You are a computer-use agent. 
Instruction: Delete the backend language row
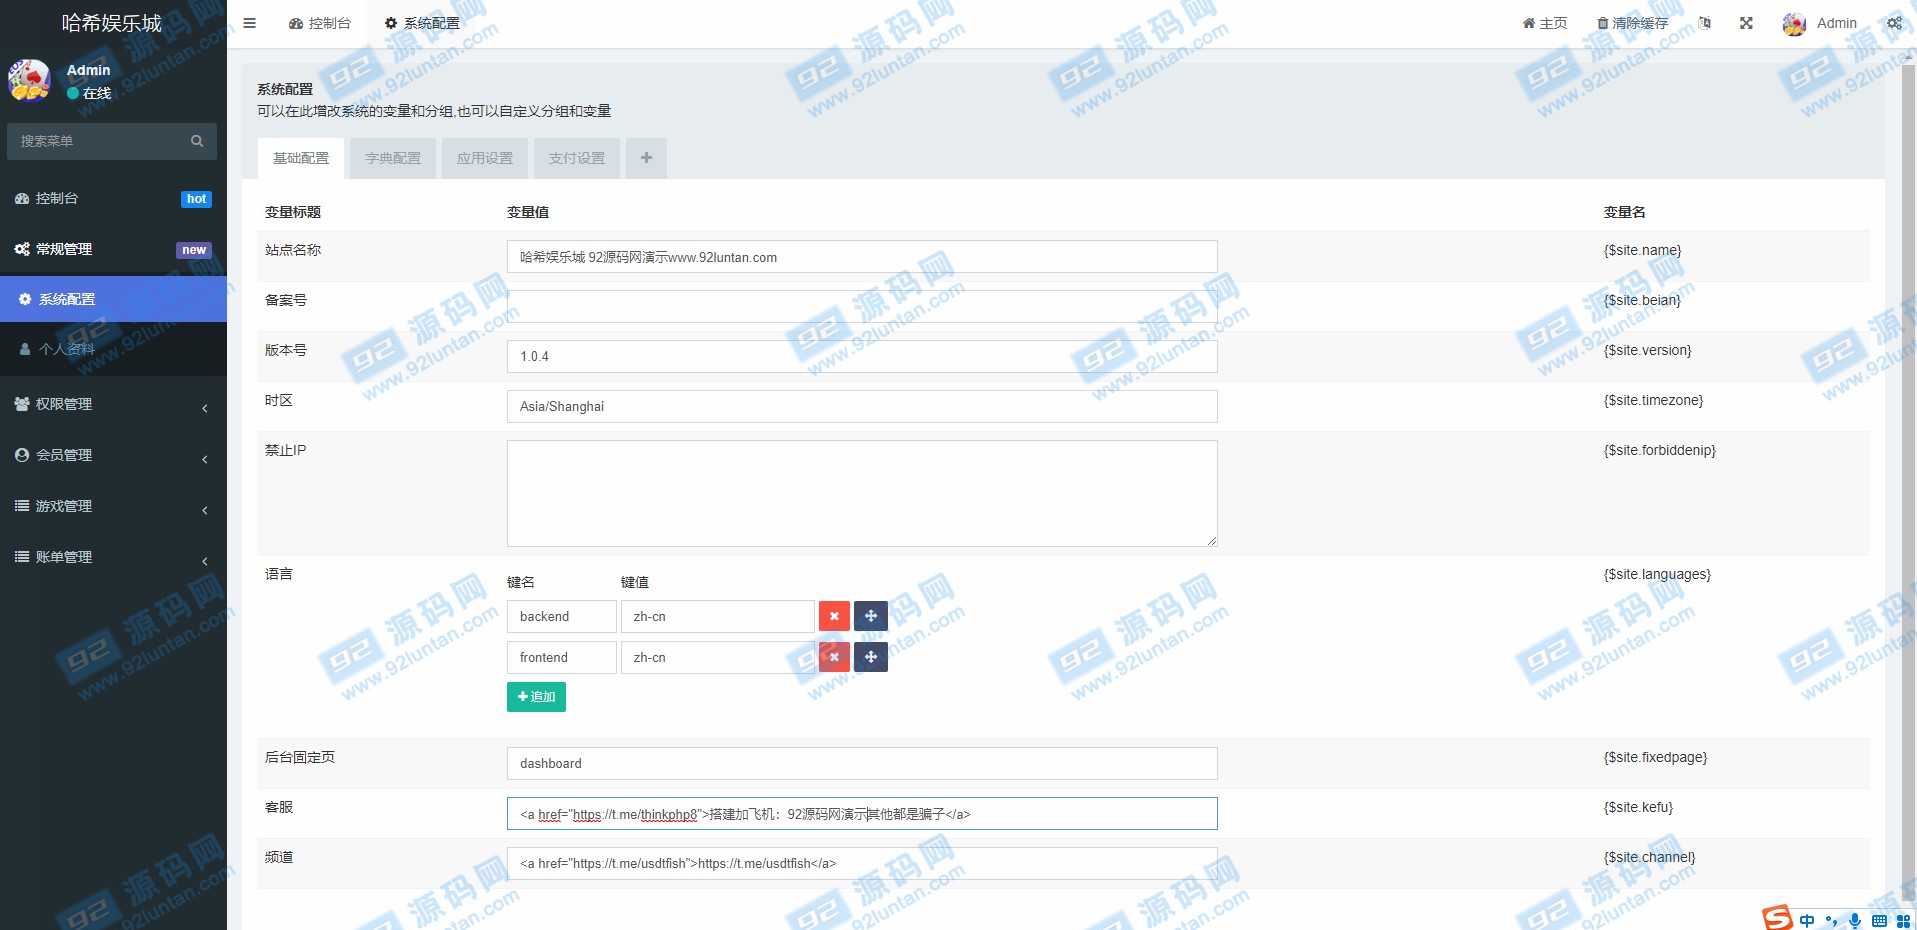[x=834, y=616]
